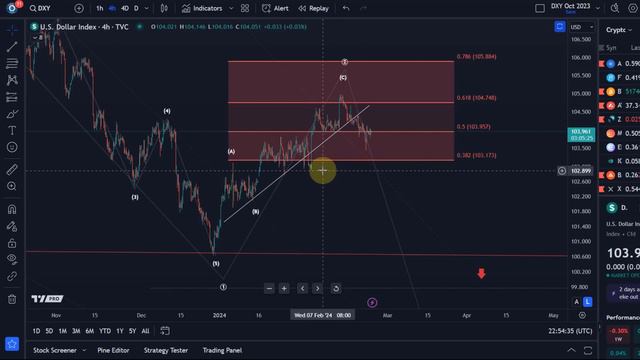Select the Text annotation tool
Viewport: 640px width, 360px height.
point(12,131)
